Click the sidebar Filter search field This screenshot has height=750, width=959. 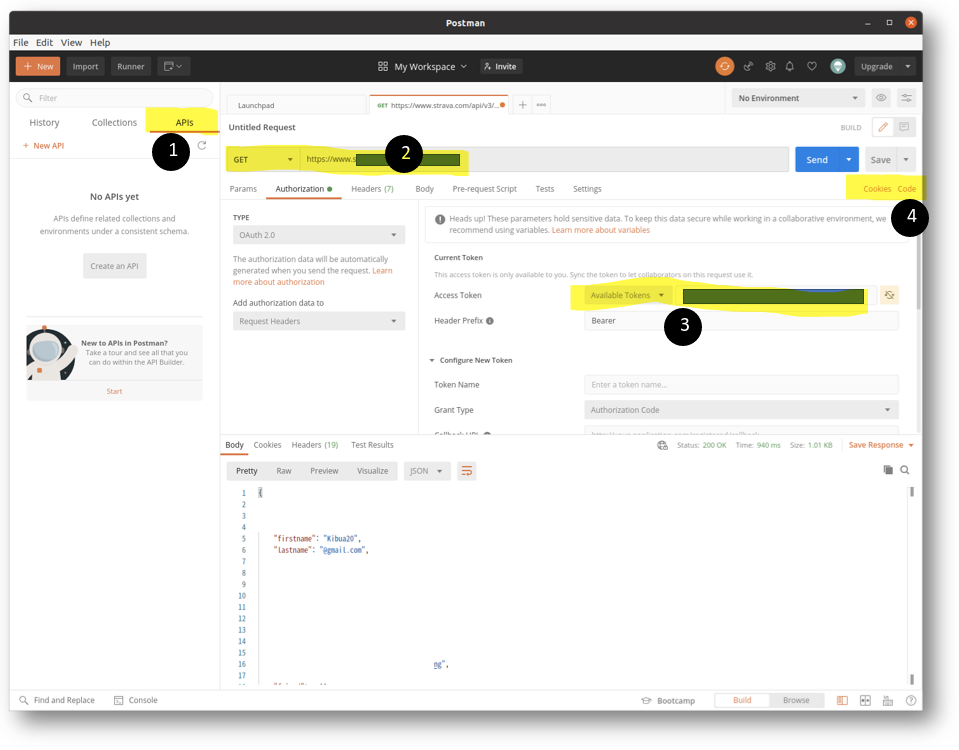tap(115, 98)
